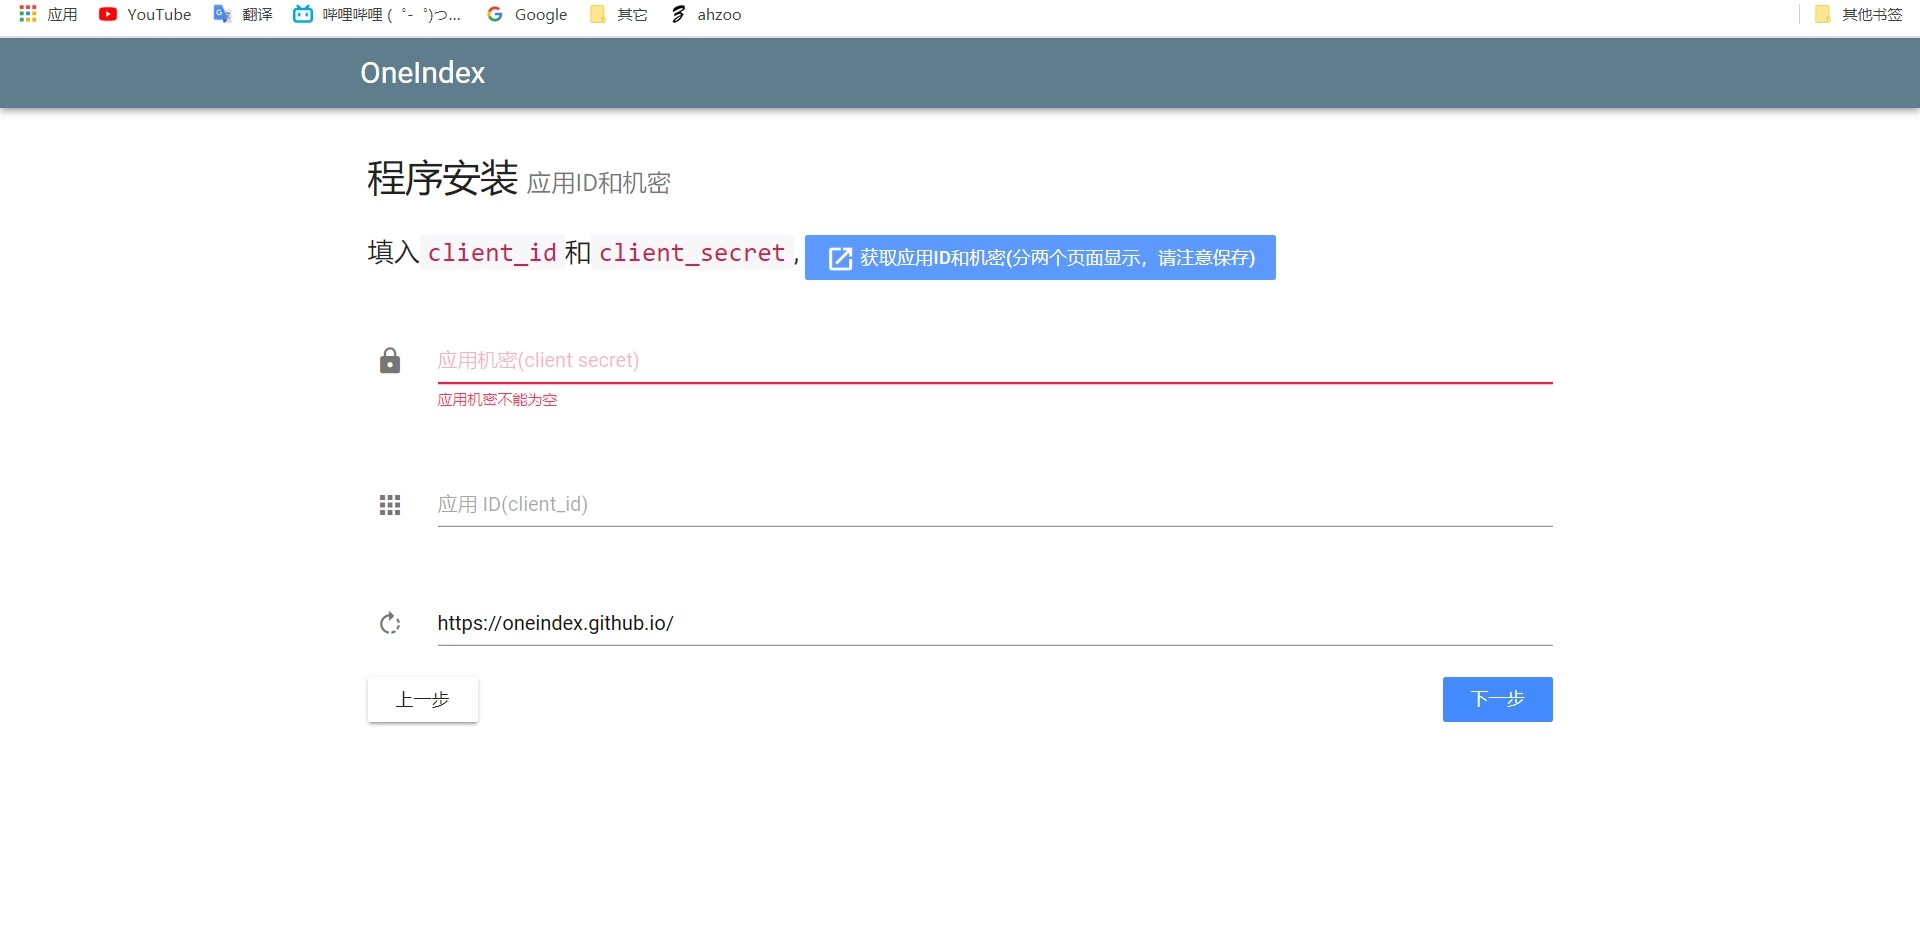Screen dimensions: 1920x939
Task: Open the bilibili bookmark
Action: pos(377,14)
